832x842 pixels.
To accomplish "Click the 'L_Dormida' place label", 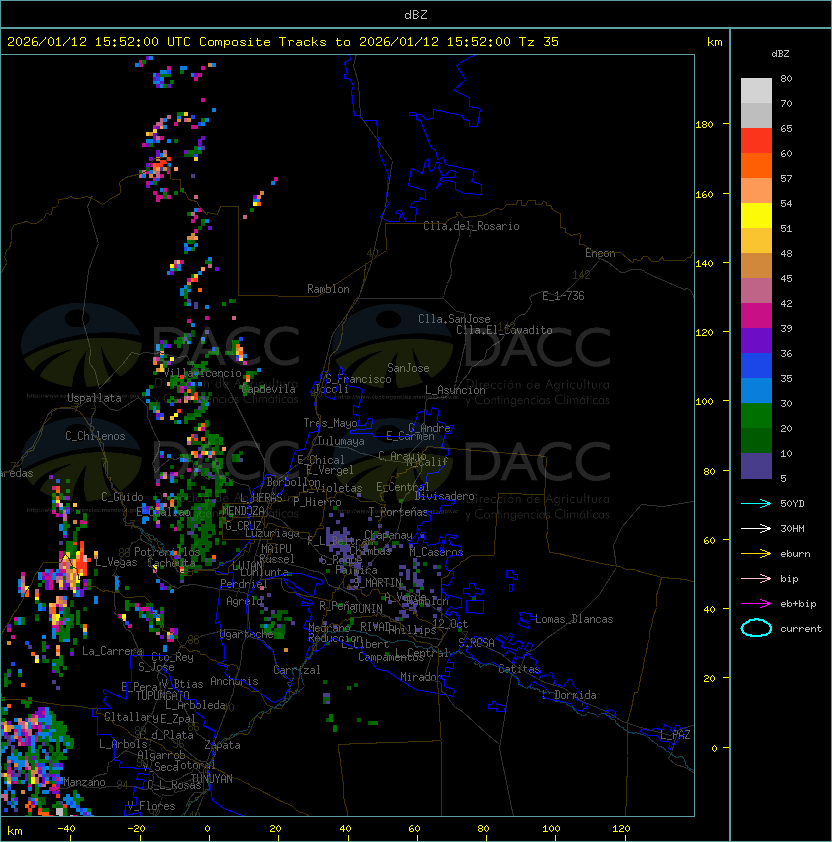I will click(x=569, y=695).
